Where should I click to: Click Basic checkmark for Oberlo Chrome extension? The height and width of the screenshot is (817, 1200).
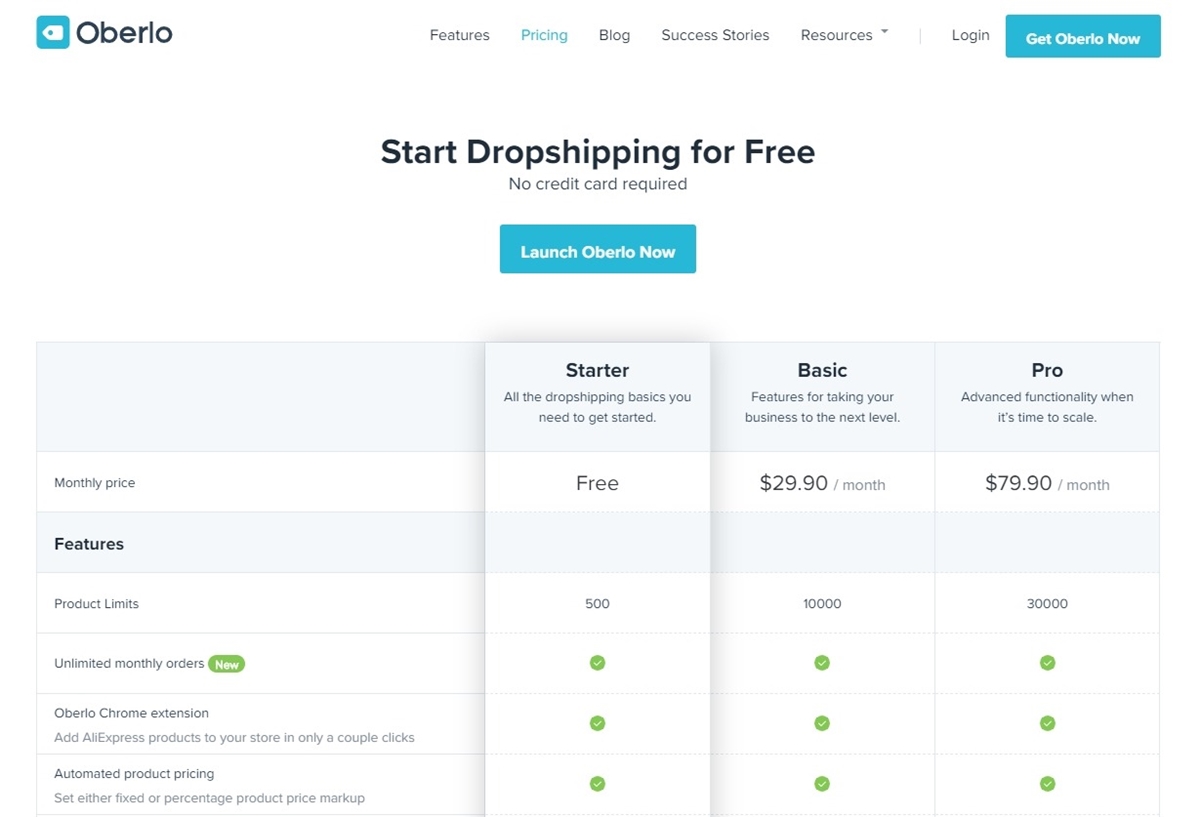[x=822, y=723]
